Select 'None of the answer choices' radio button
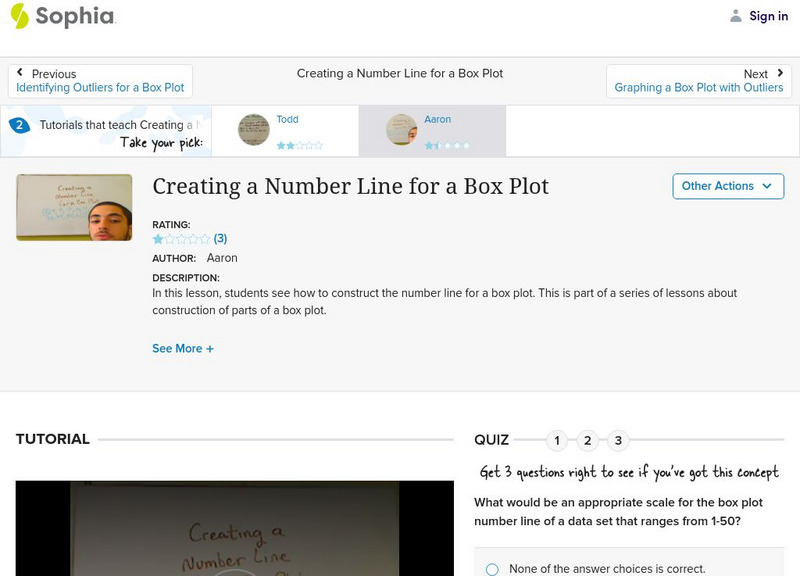The image size is (800, 576). tap(492, 569)
